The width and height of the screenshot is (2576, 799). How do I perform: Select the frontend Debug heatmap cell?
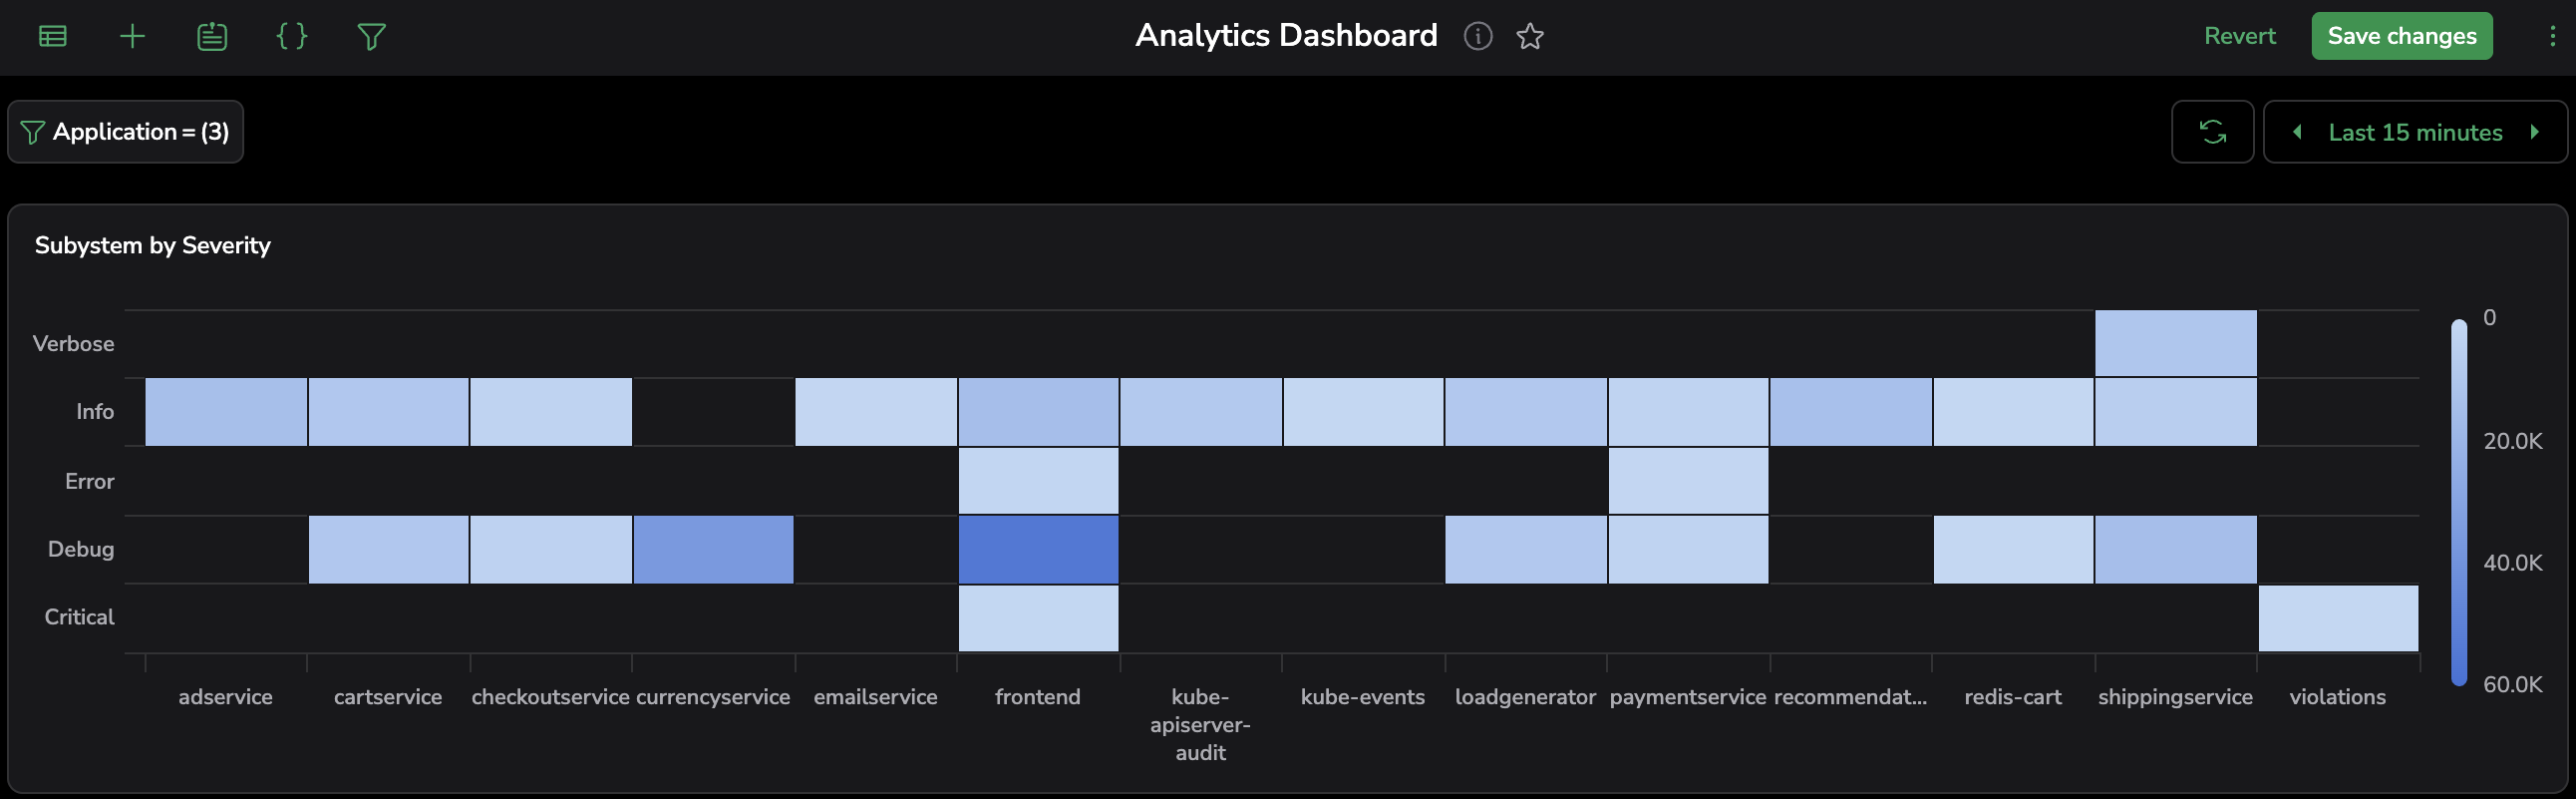[1038, 549]
